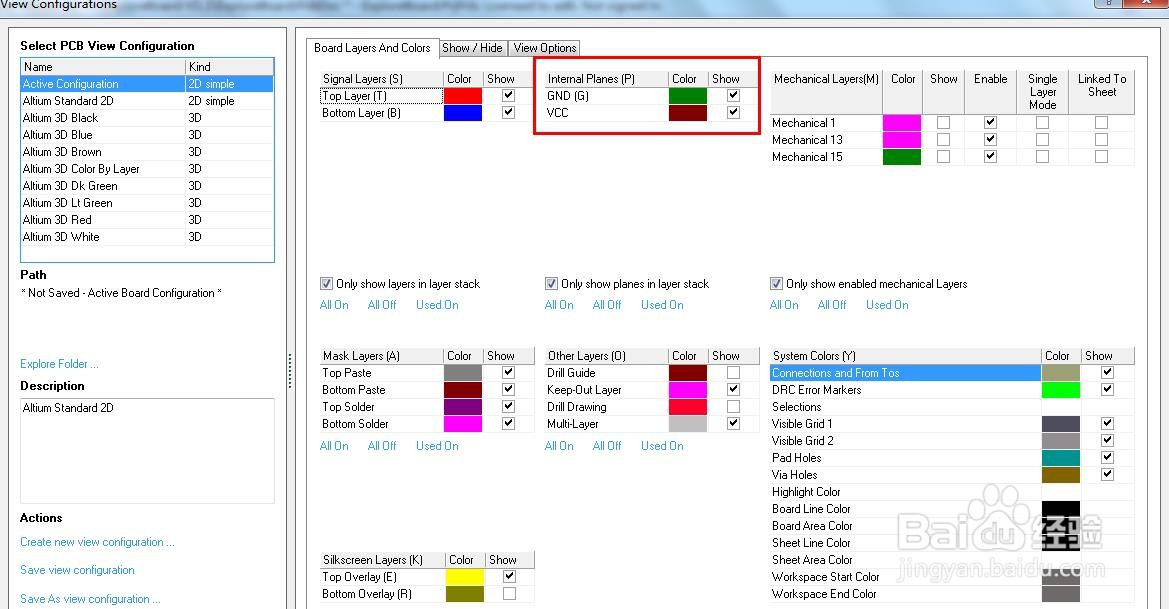Open the Show / Hide tab
The width and height of the screenshot is (1169, 609).
pyautogui.click(x=473, y=48)
